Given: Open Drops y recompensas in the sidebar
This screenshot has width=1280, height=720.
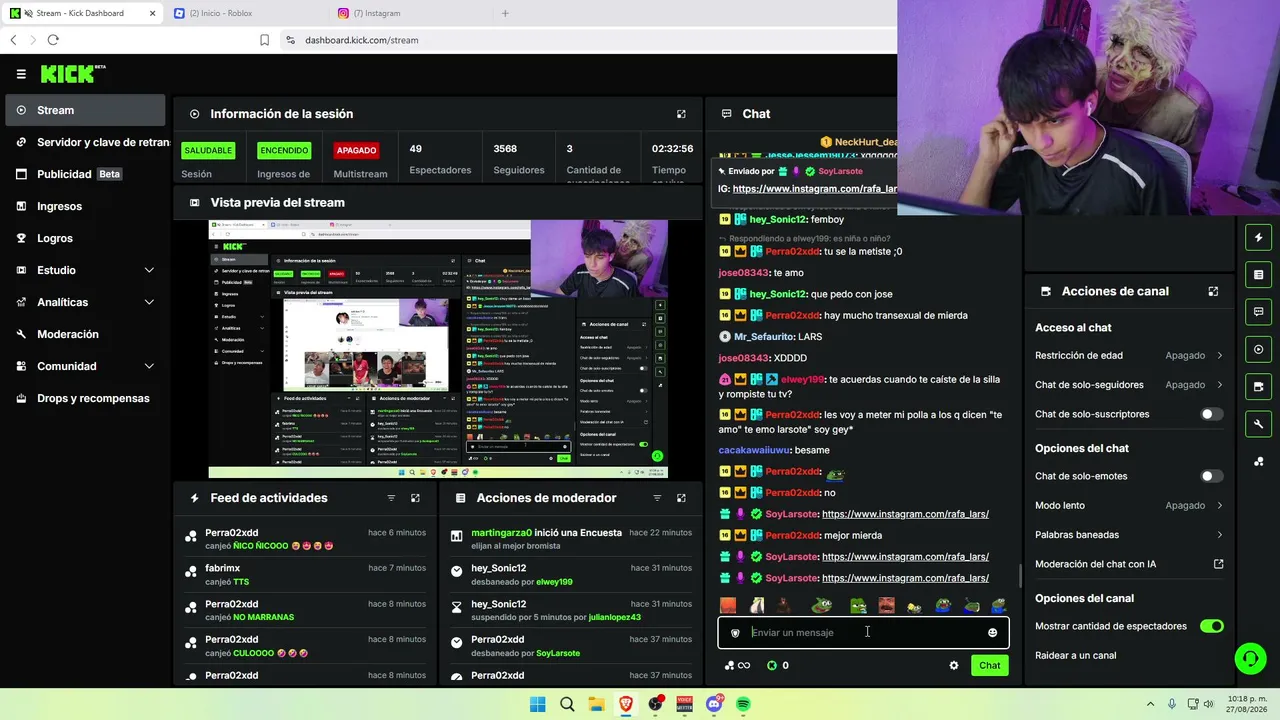Looking at the screenshot, I should point(85,398).
